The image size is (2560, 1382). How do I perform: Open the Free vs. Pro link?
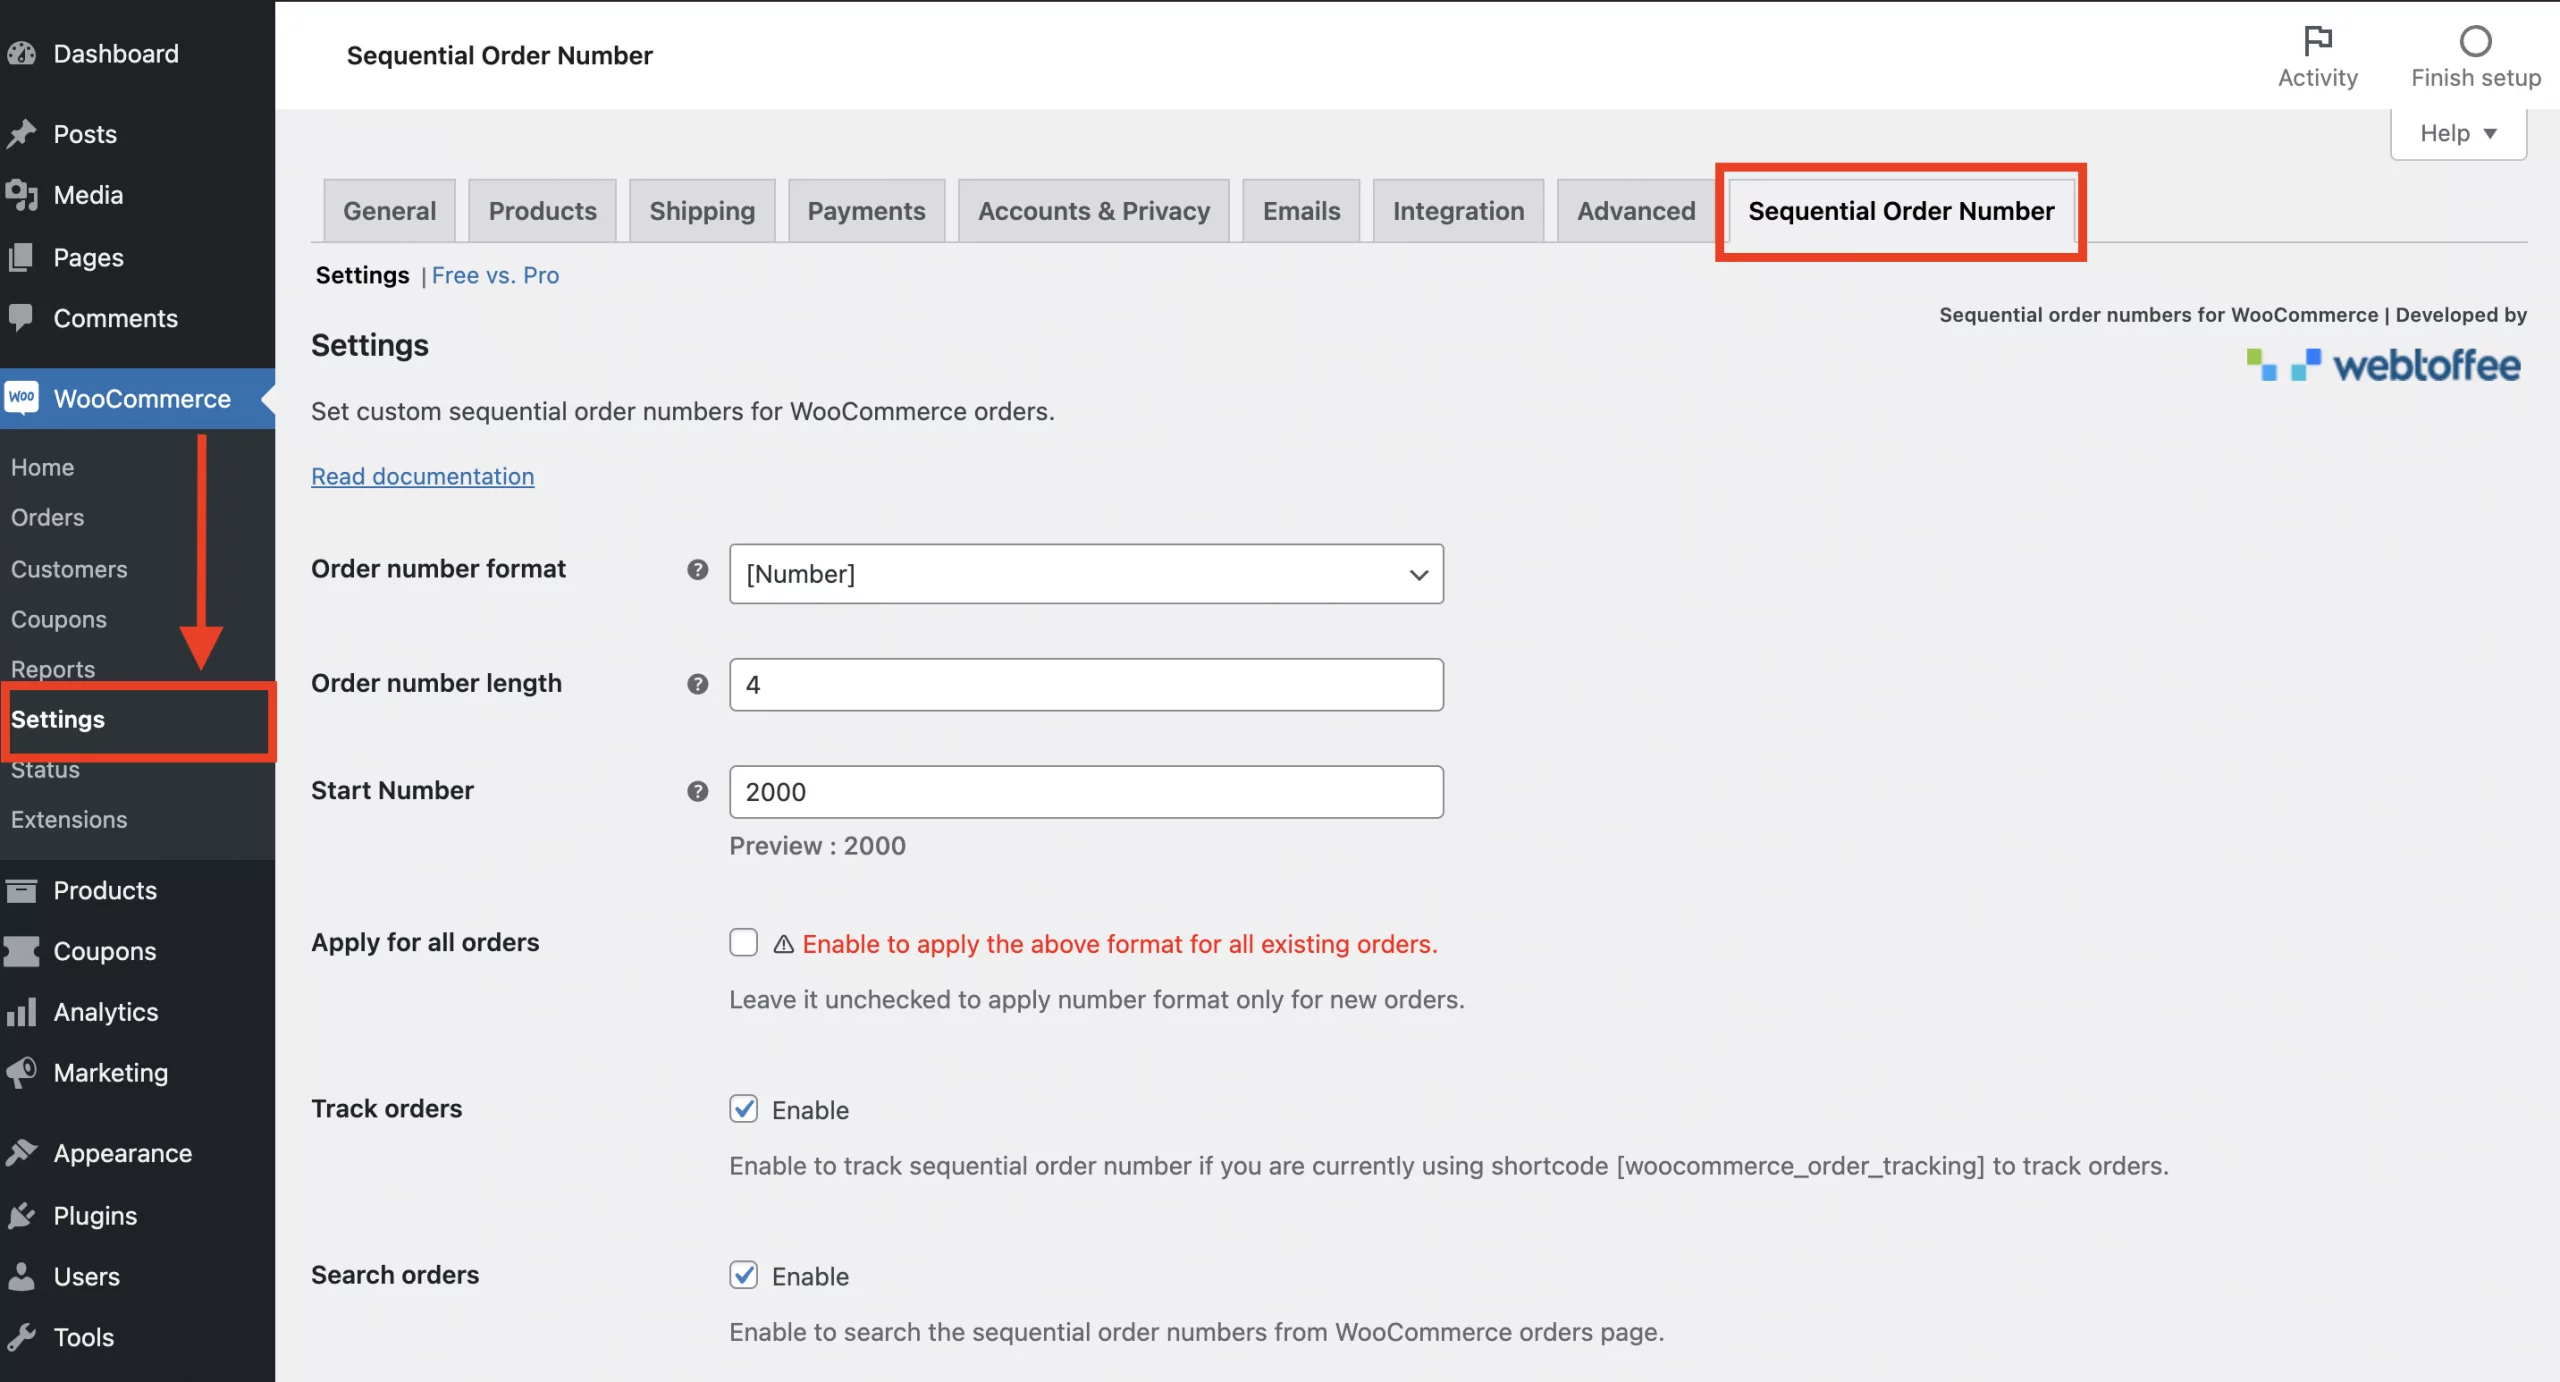tap(495, 275)
